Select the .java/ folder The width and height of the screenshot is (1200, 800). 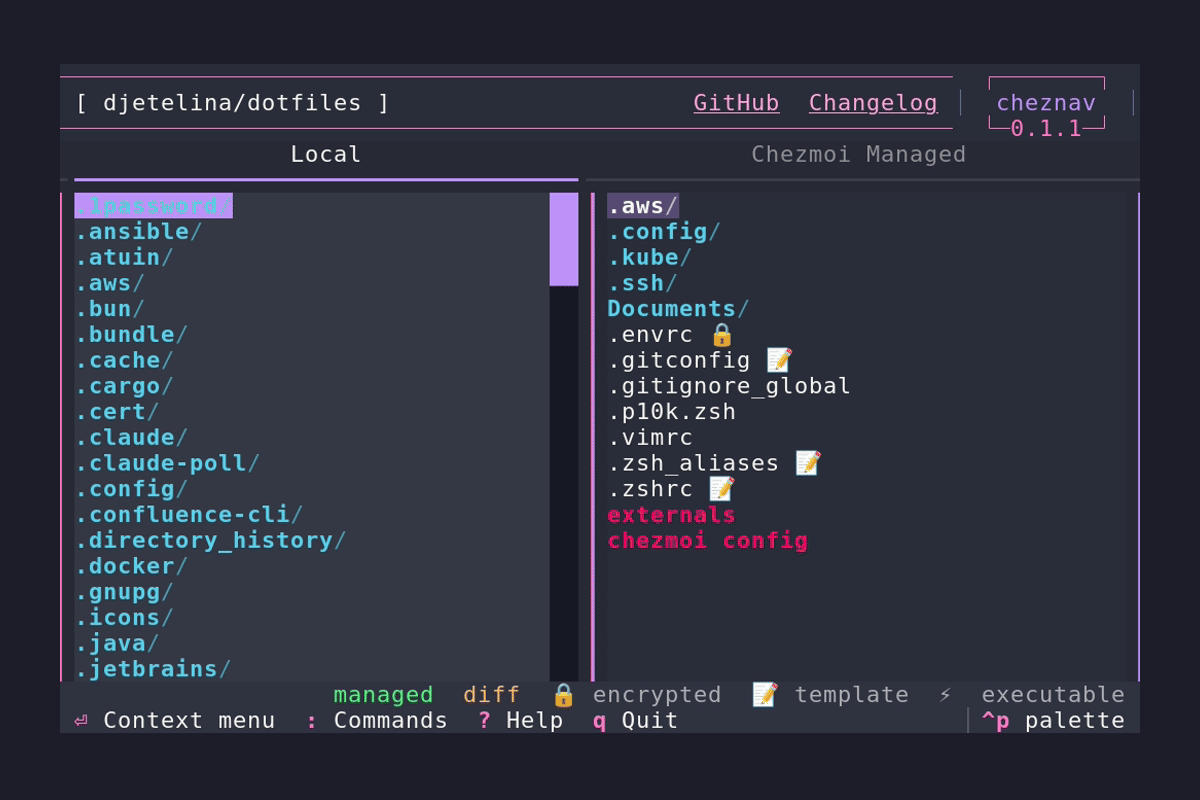click(118, 644)
